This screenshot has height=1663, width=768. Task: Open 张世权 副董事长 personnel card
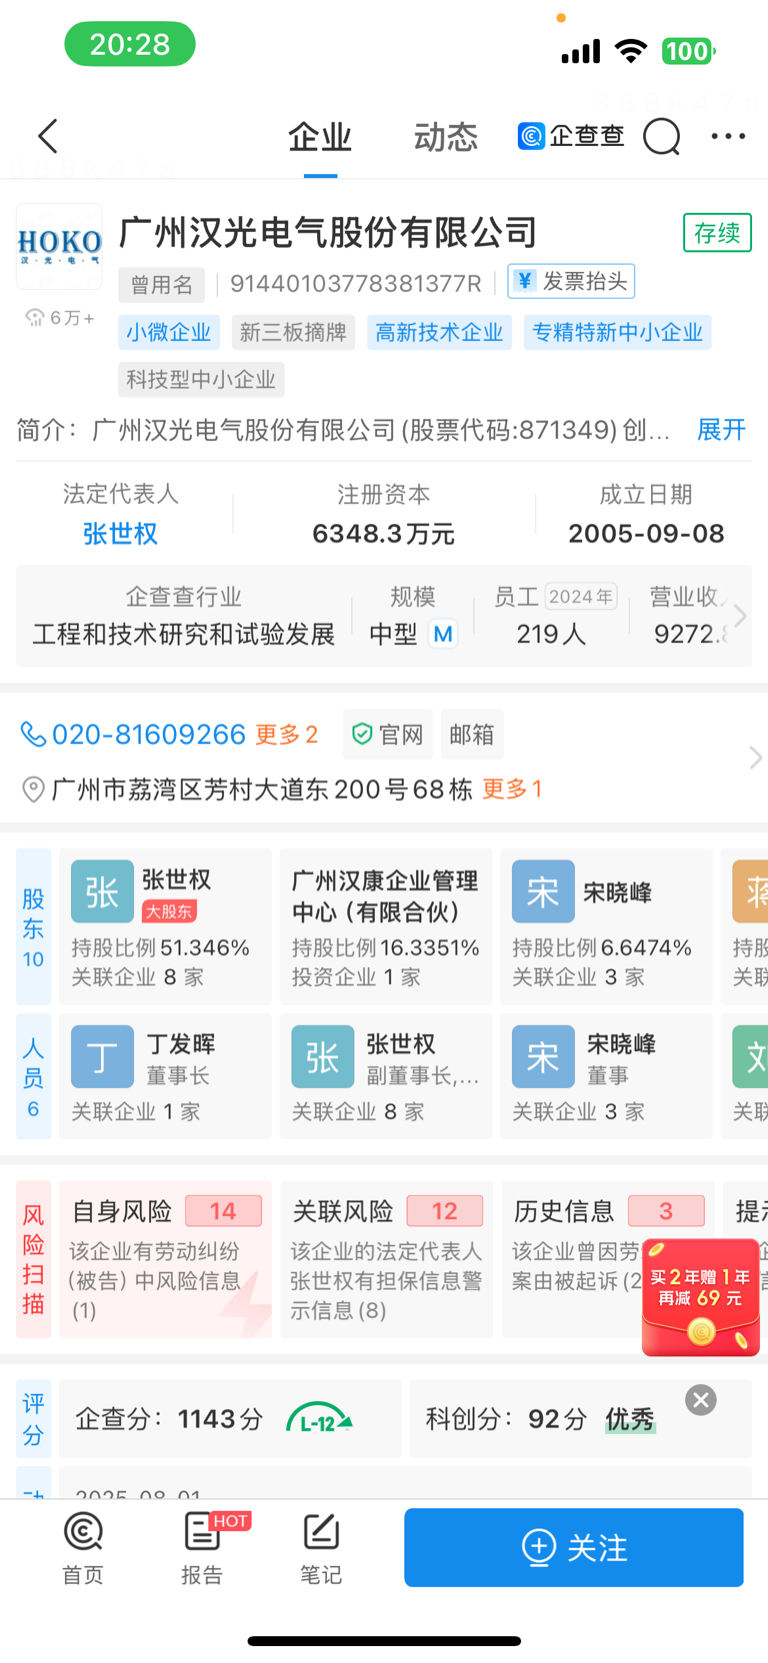point(385,1076)
